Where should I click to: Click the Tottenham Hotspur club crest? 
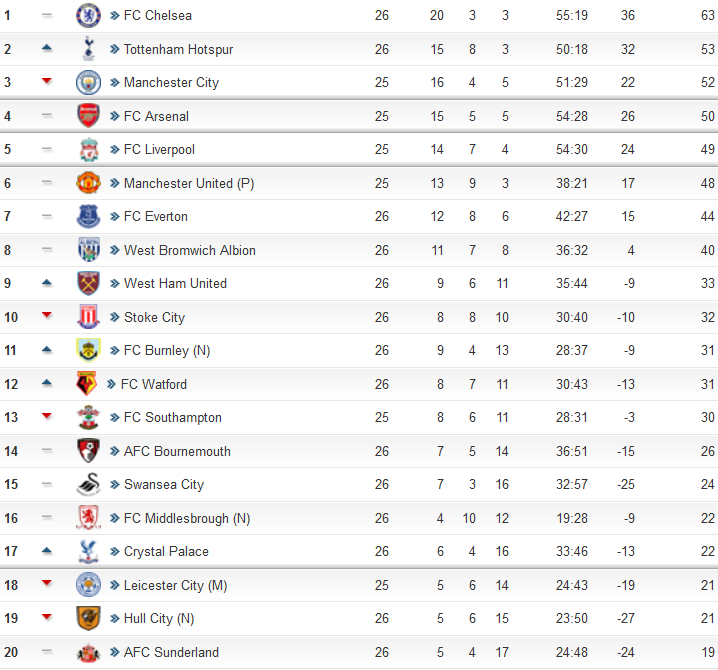pyautogui.click(x=88, y=49)
